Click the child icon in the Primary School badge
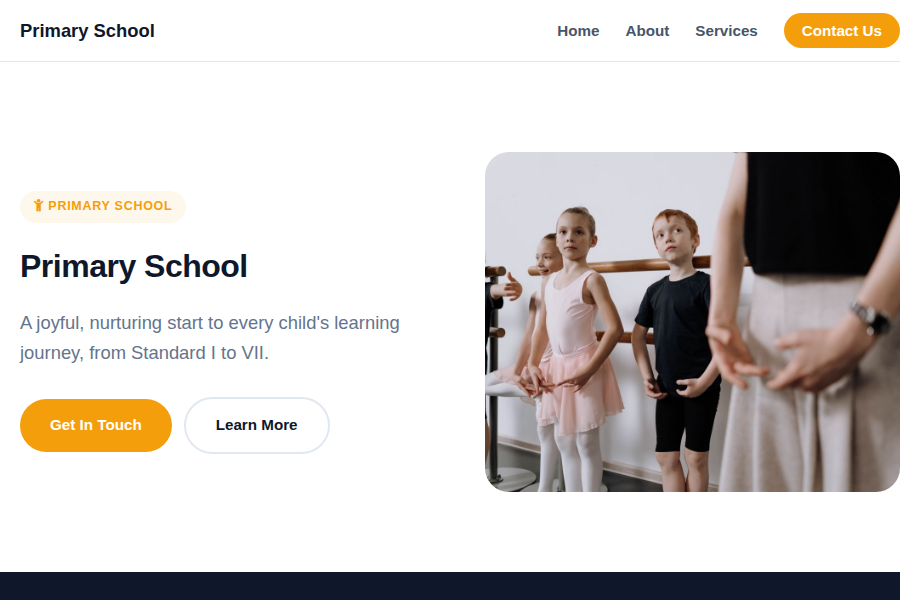The height and width of the screenshot is (600, 900). (38, 206)
